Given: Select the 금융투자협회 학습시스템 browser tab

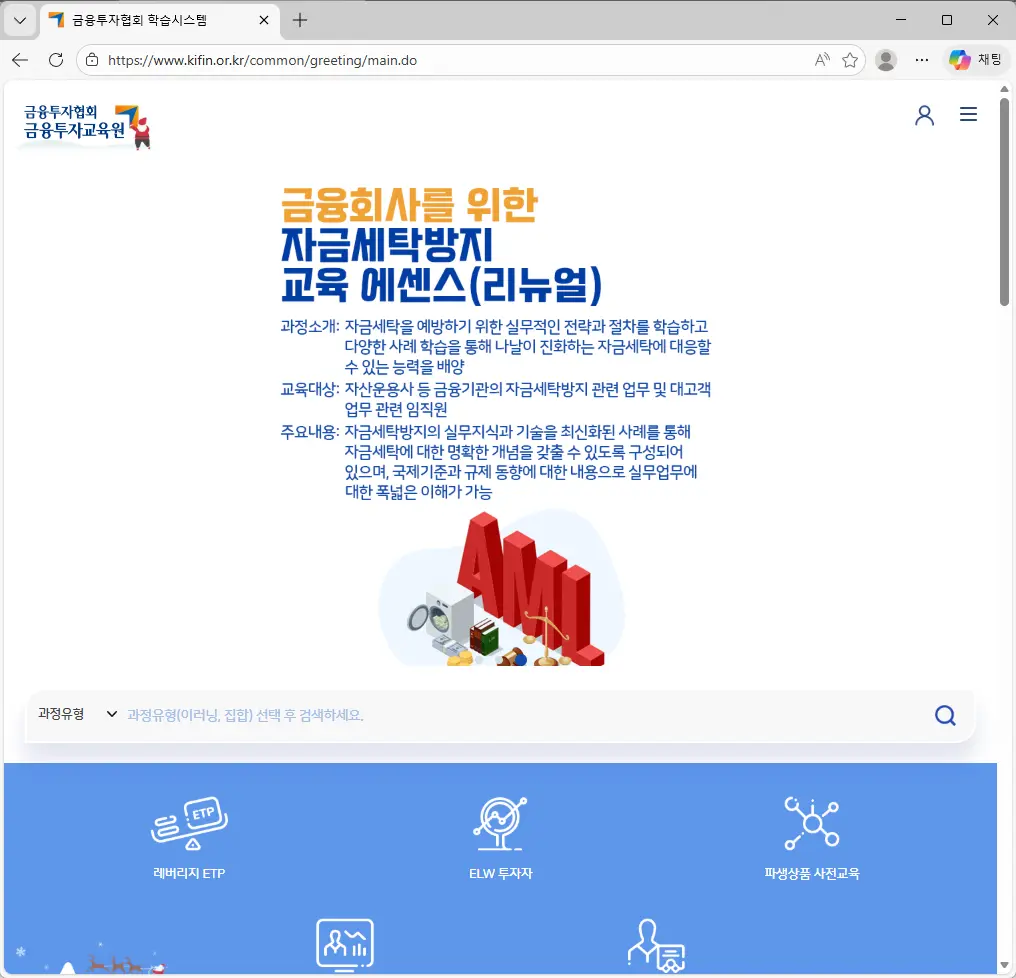Looking at the screenshot, I should tap(140, 19).
